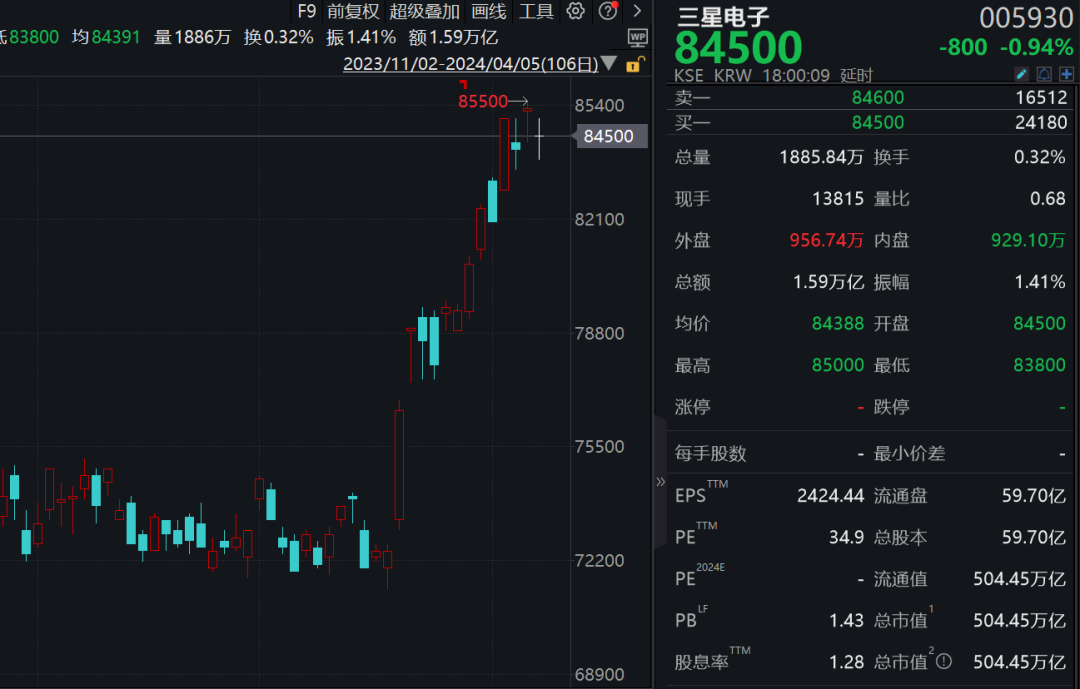This screenshot has width=1080, height=689.
Task: Click the 涨停 label
Action: [x=692, y=407]
